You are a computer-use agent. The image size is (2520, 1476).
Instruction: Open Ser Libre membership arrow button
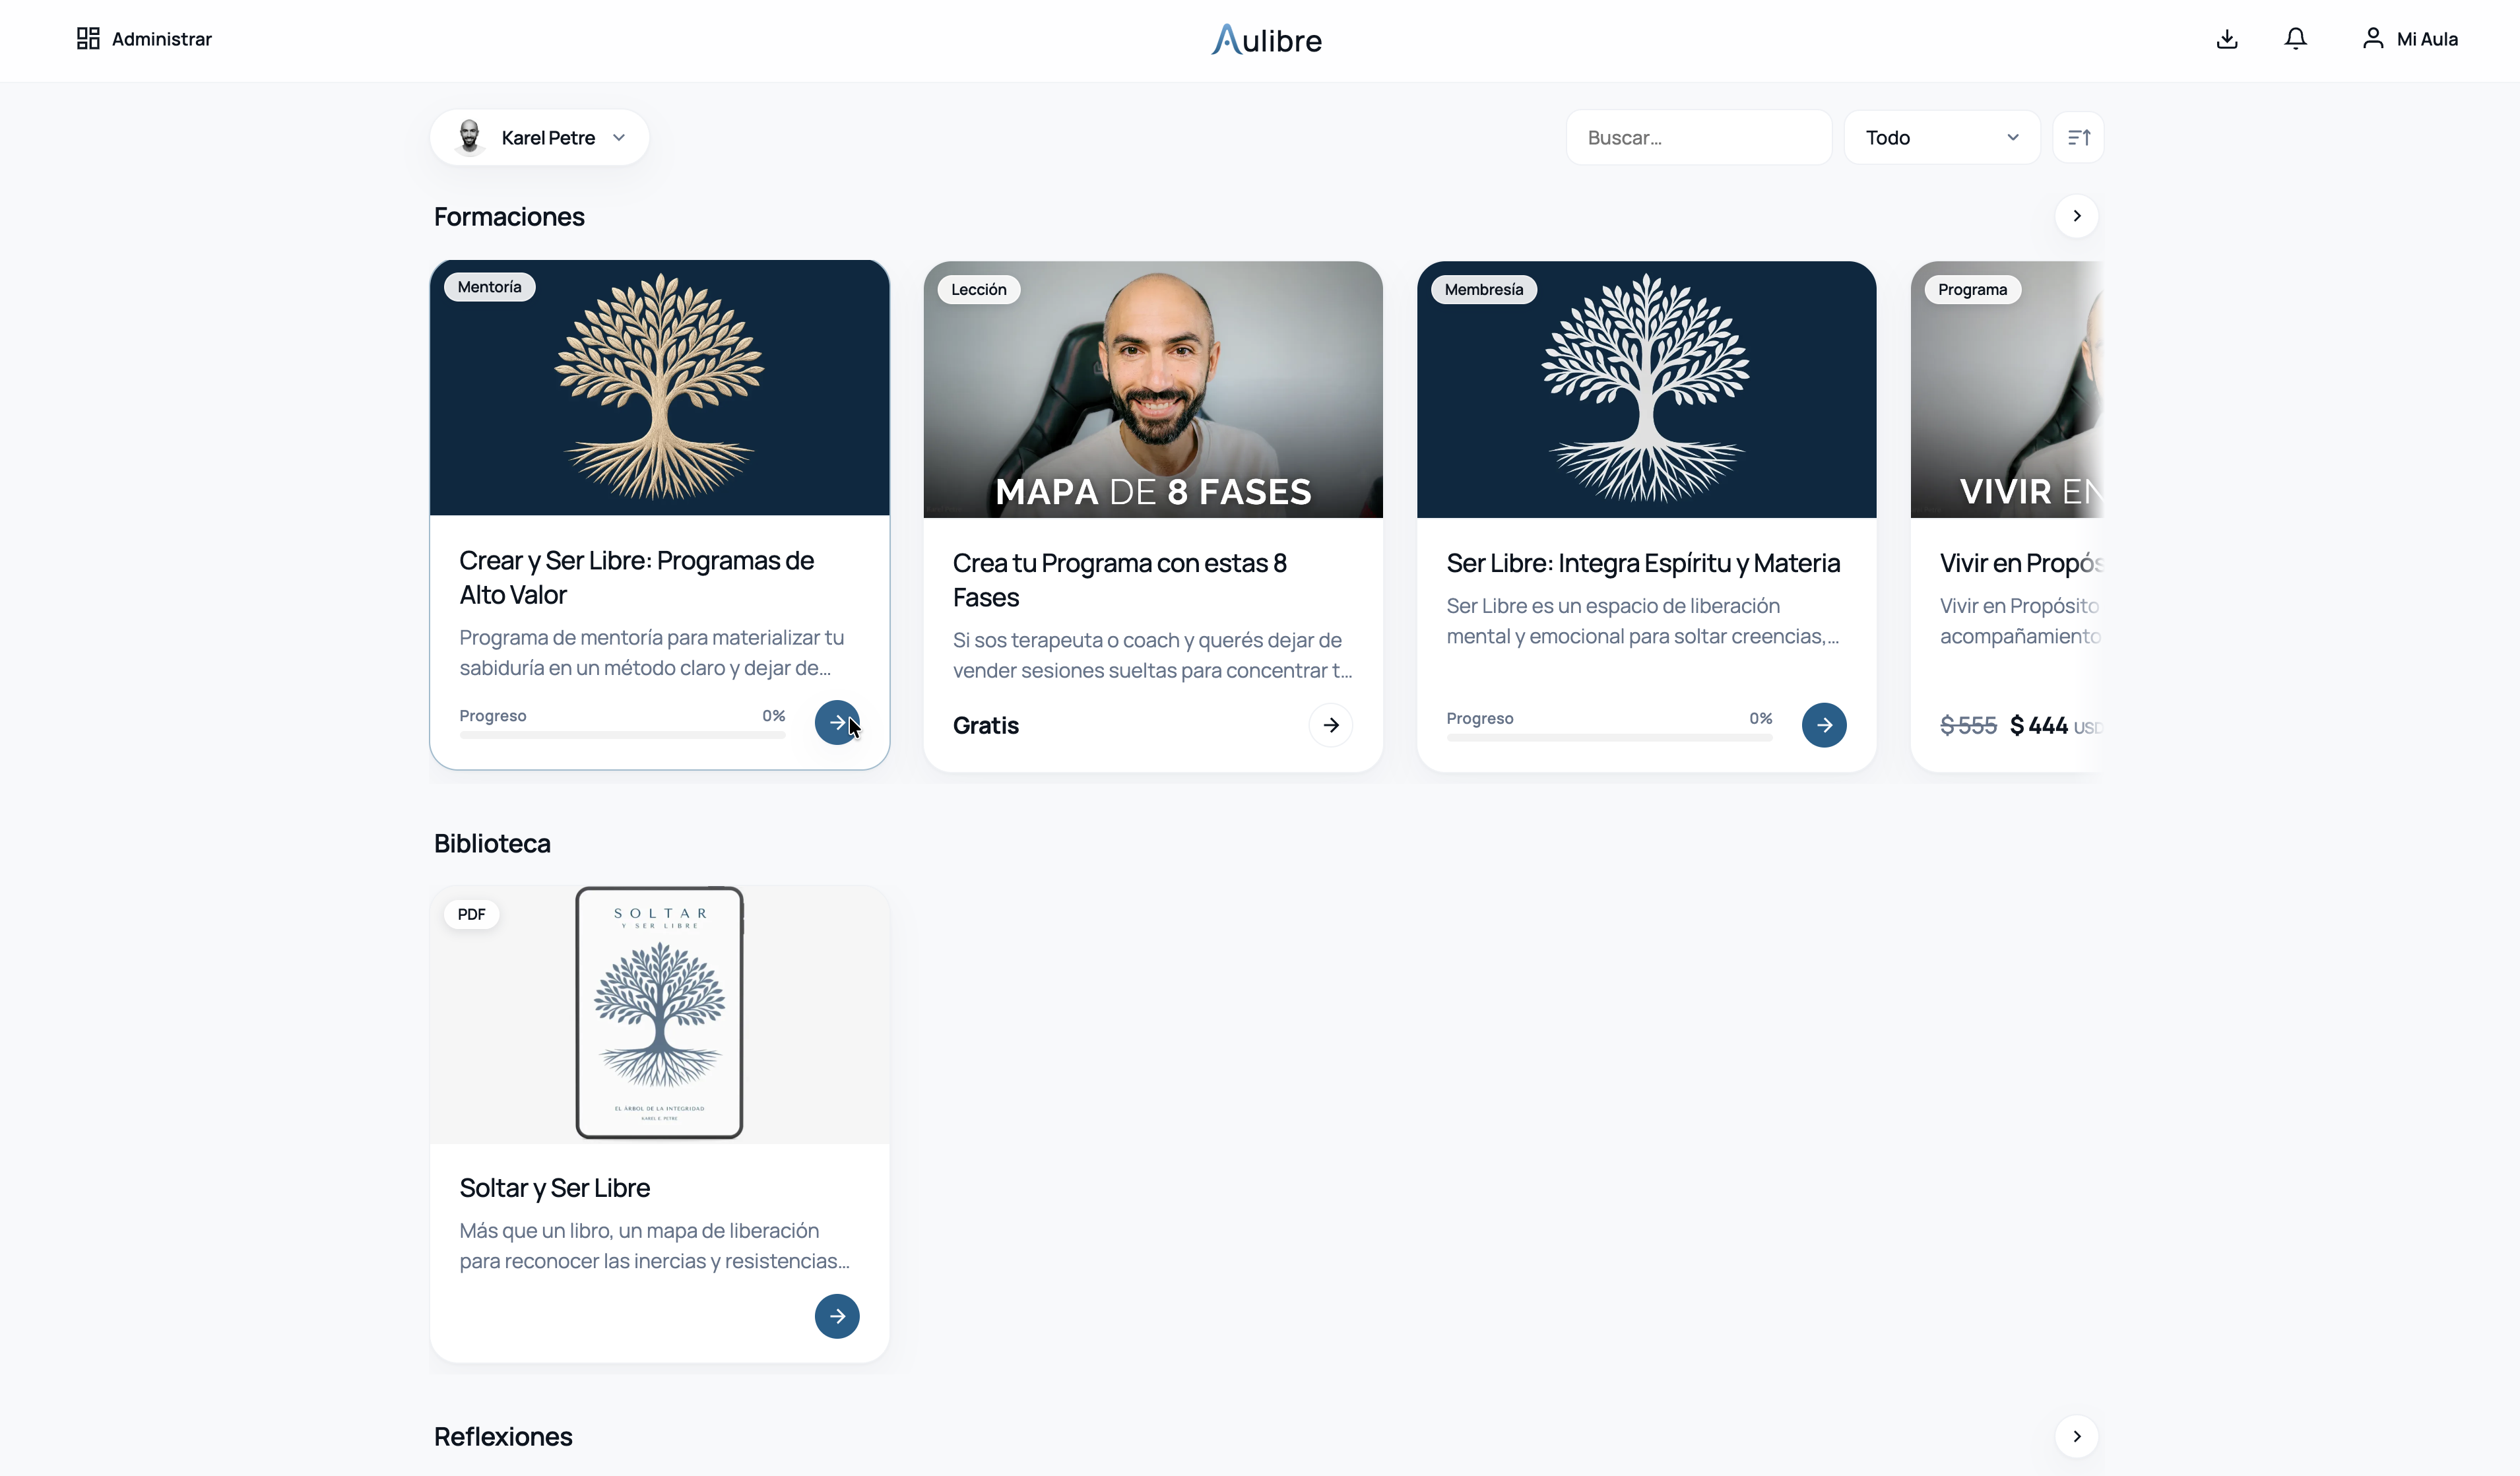tap(1824, 725)
